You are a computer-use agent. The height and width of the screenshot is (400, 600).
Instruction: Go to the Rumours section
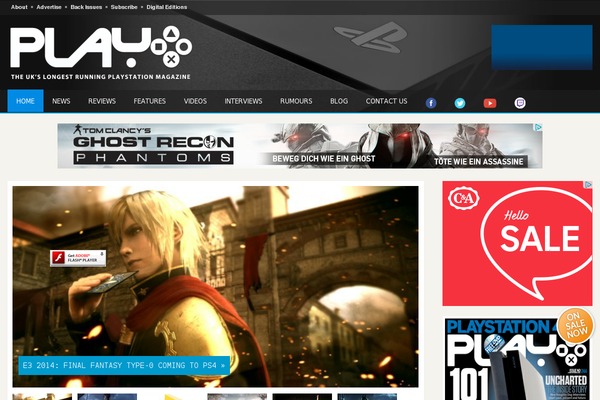tap(296, 101)
